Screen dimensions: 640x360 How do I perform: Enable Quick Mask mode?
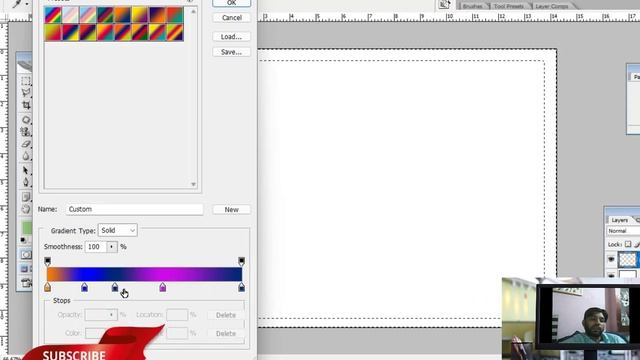point(26,255)
